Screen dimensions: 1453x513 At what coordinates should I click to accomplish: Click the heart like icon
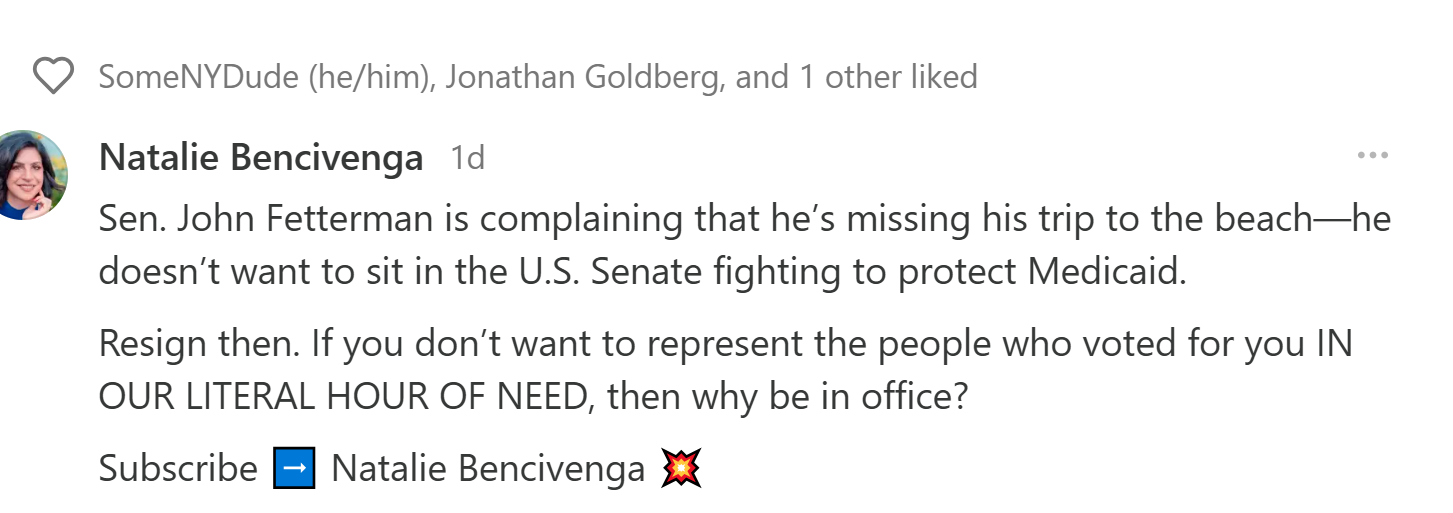[53, 76]
